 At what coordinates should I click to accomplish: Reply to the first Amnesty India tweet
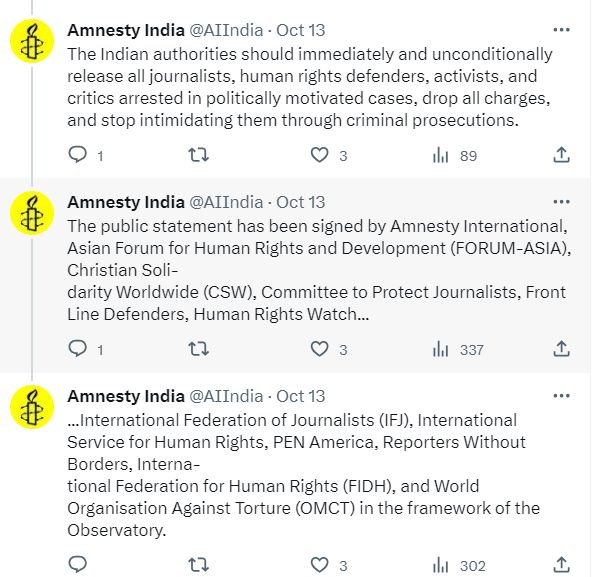tap(77, 154)
